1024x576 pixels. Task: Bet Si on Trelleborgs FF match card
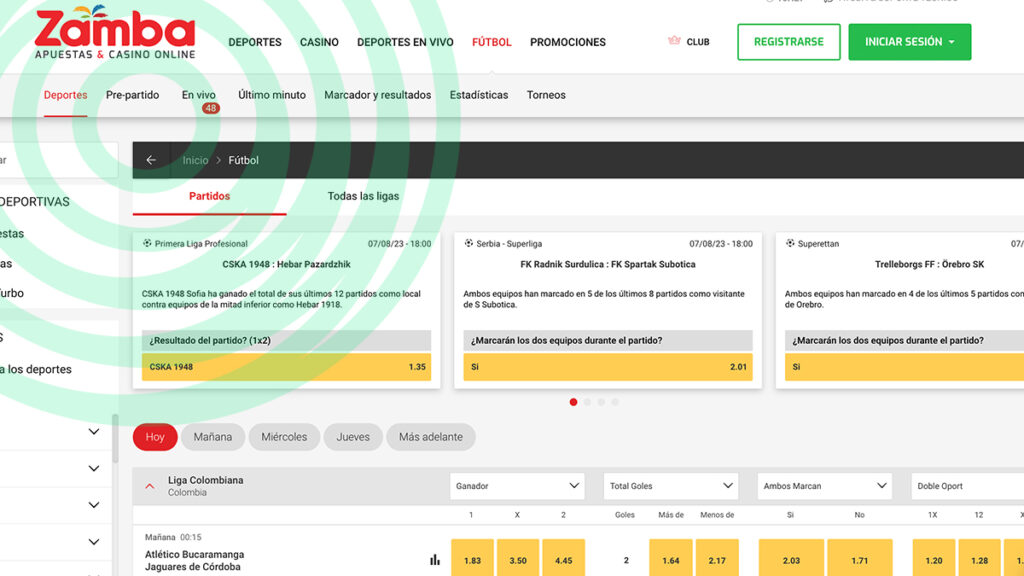[904, 367]
